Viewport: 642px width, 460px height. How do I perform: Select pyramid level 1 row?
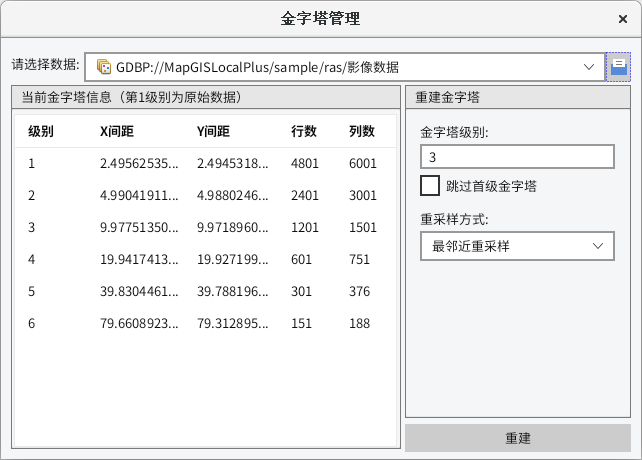205,163
